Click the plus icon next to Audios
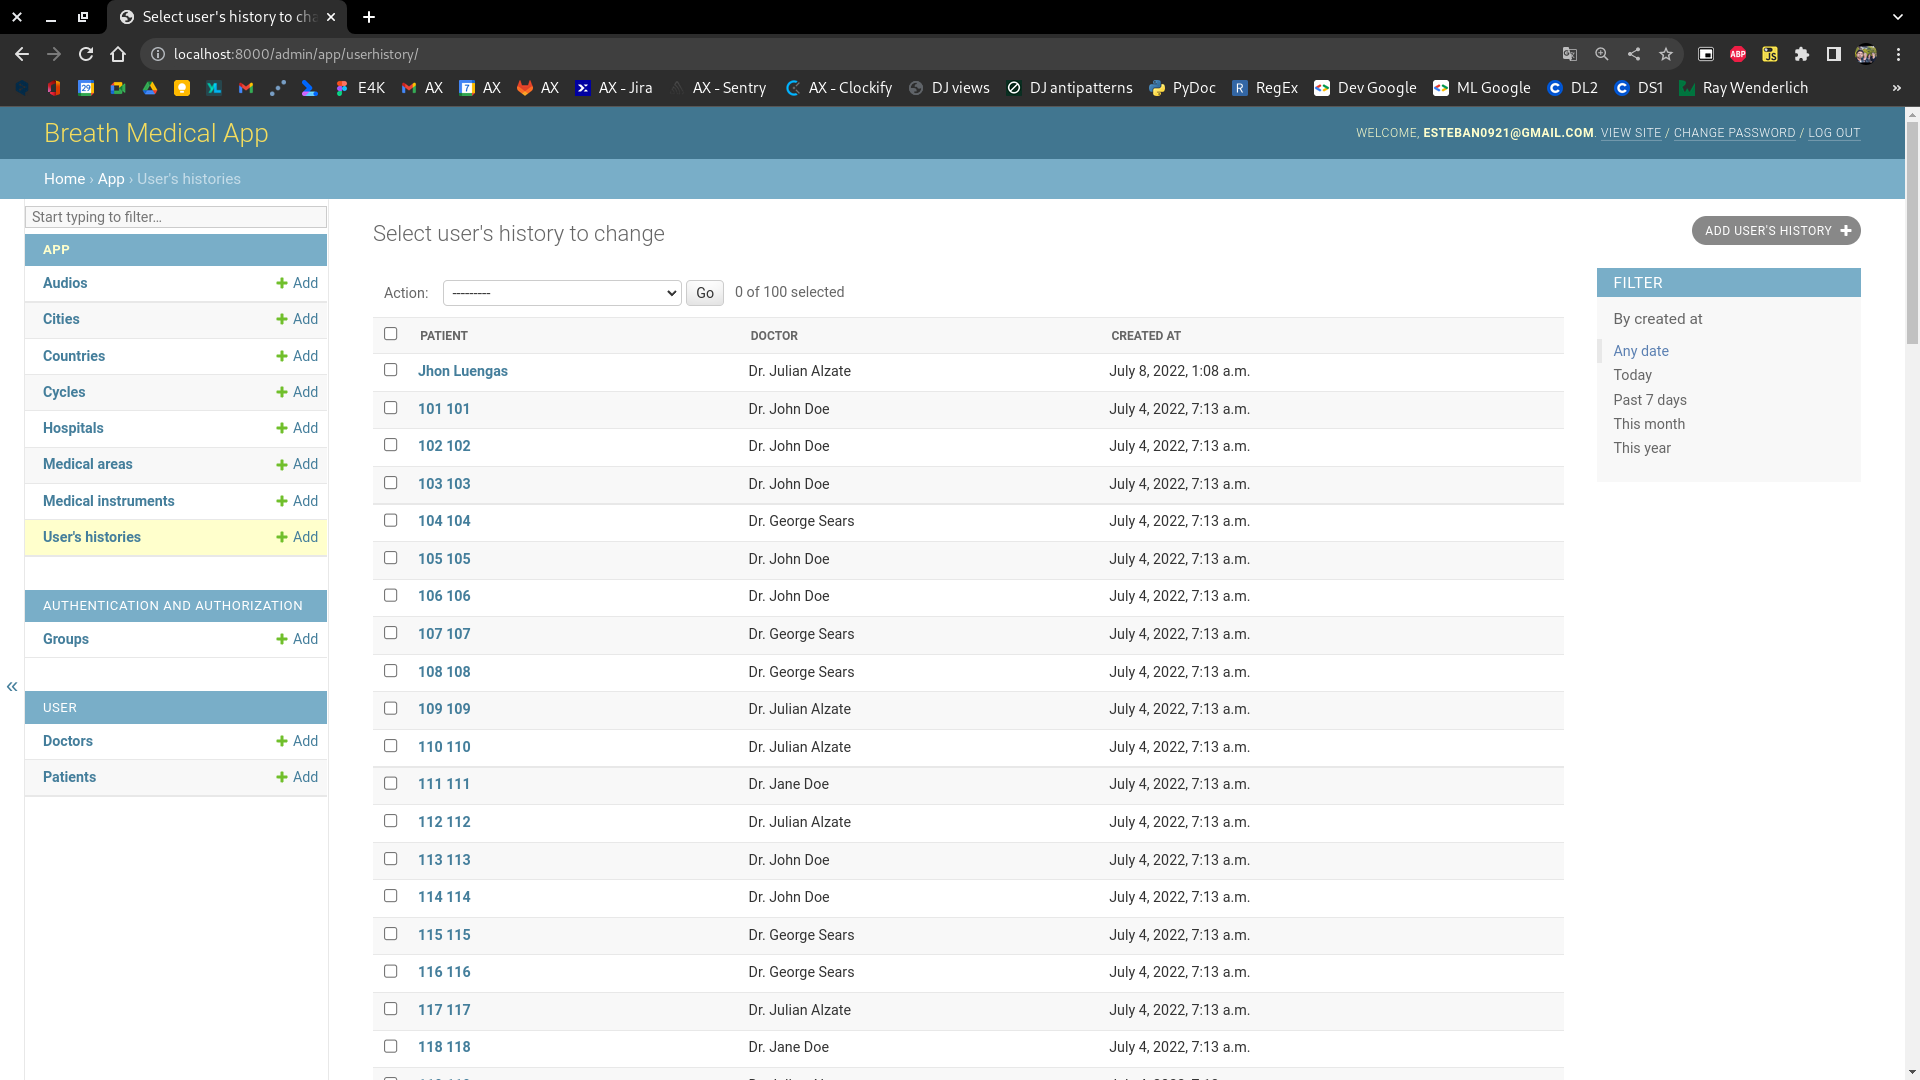This screenshot has width=1920, height=1080. [282, 284]
